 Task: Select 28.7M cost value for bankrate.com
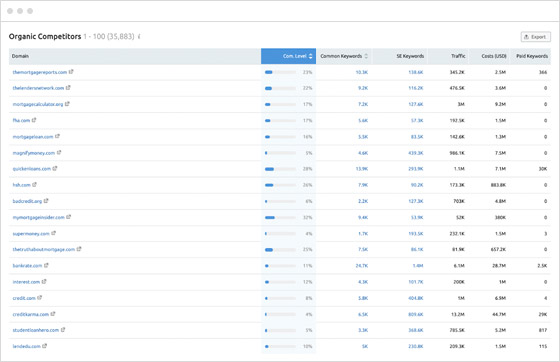(499, 266)
